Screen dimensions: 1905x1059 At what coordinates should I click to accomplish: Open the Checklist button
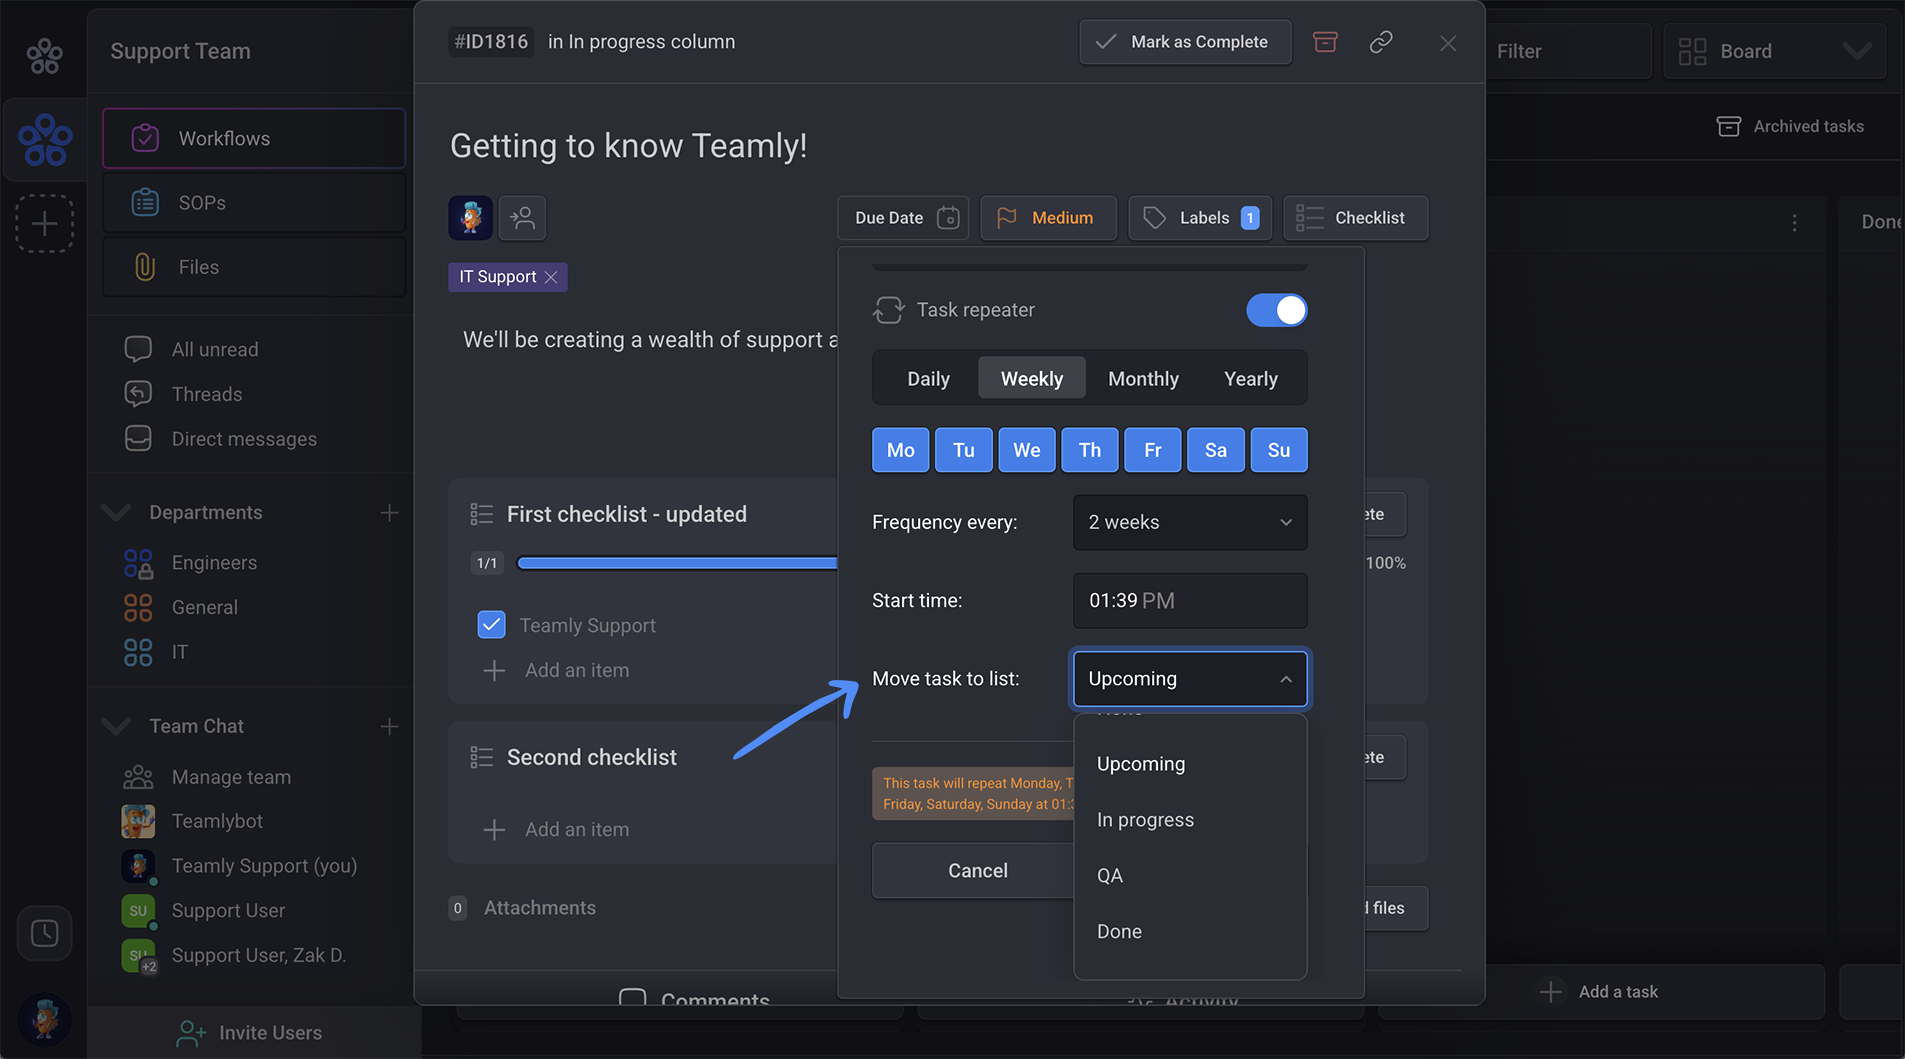pos(1355,218)
